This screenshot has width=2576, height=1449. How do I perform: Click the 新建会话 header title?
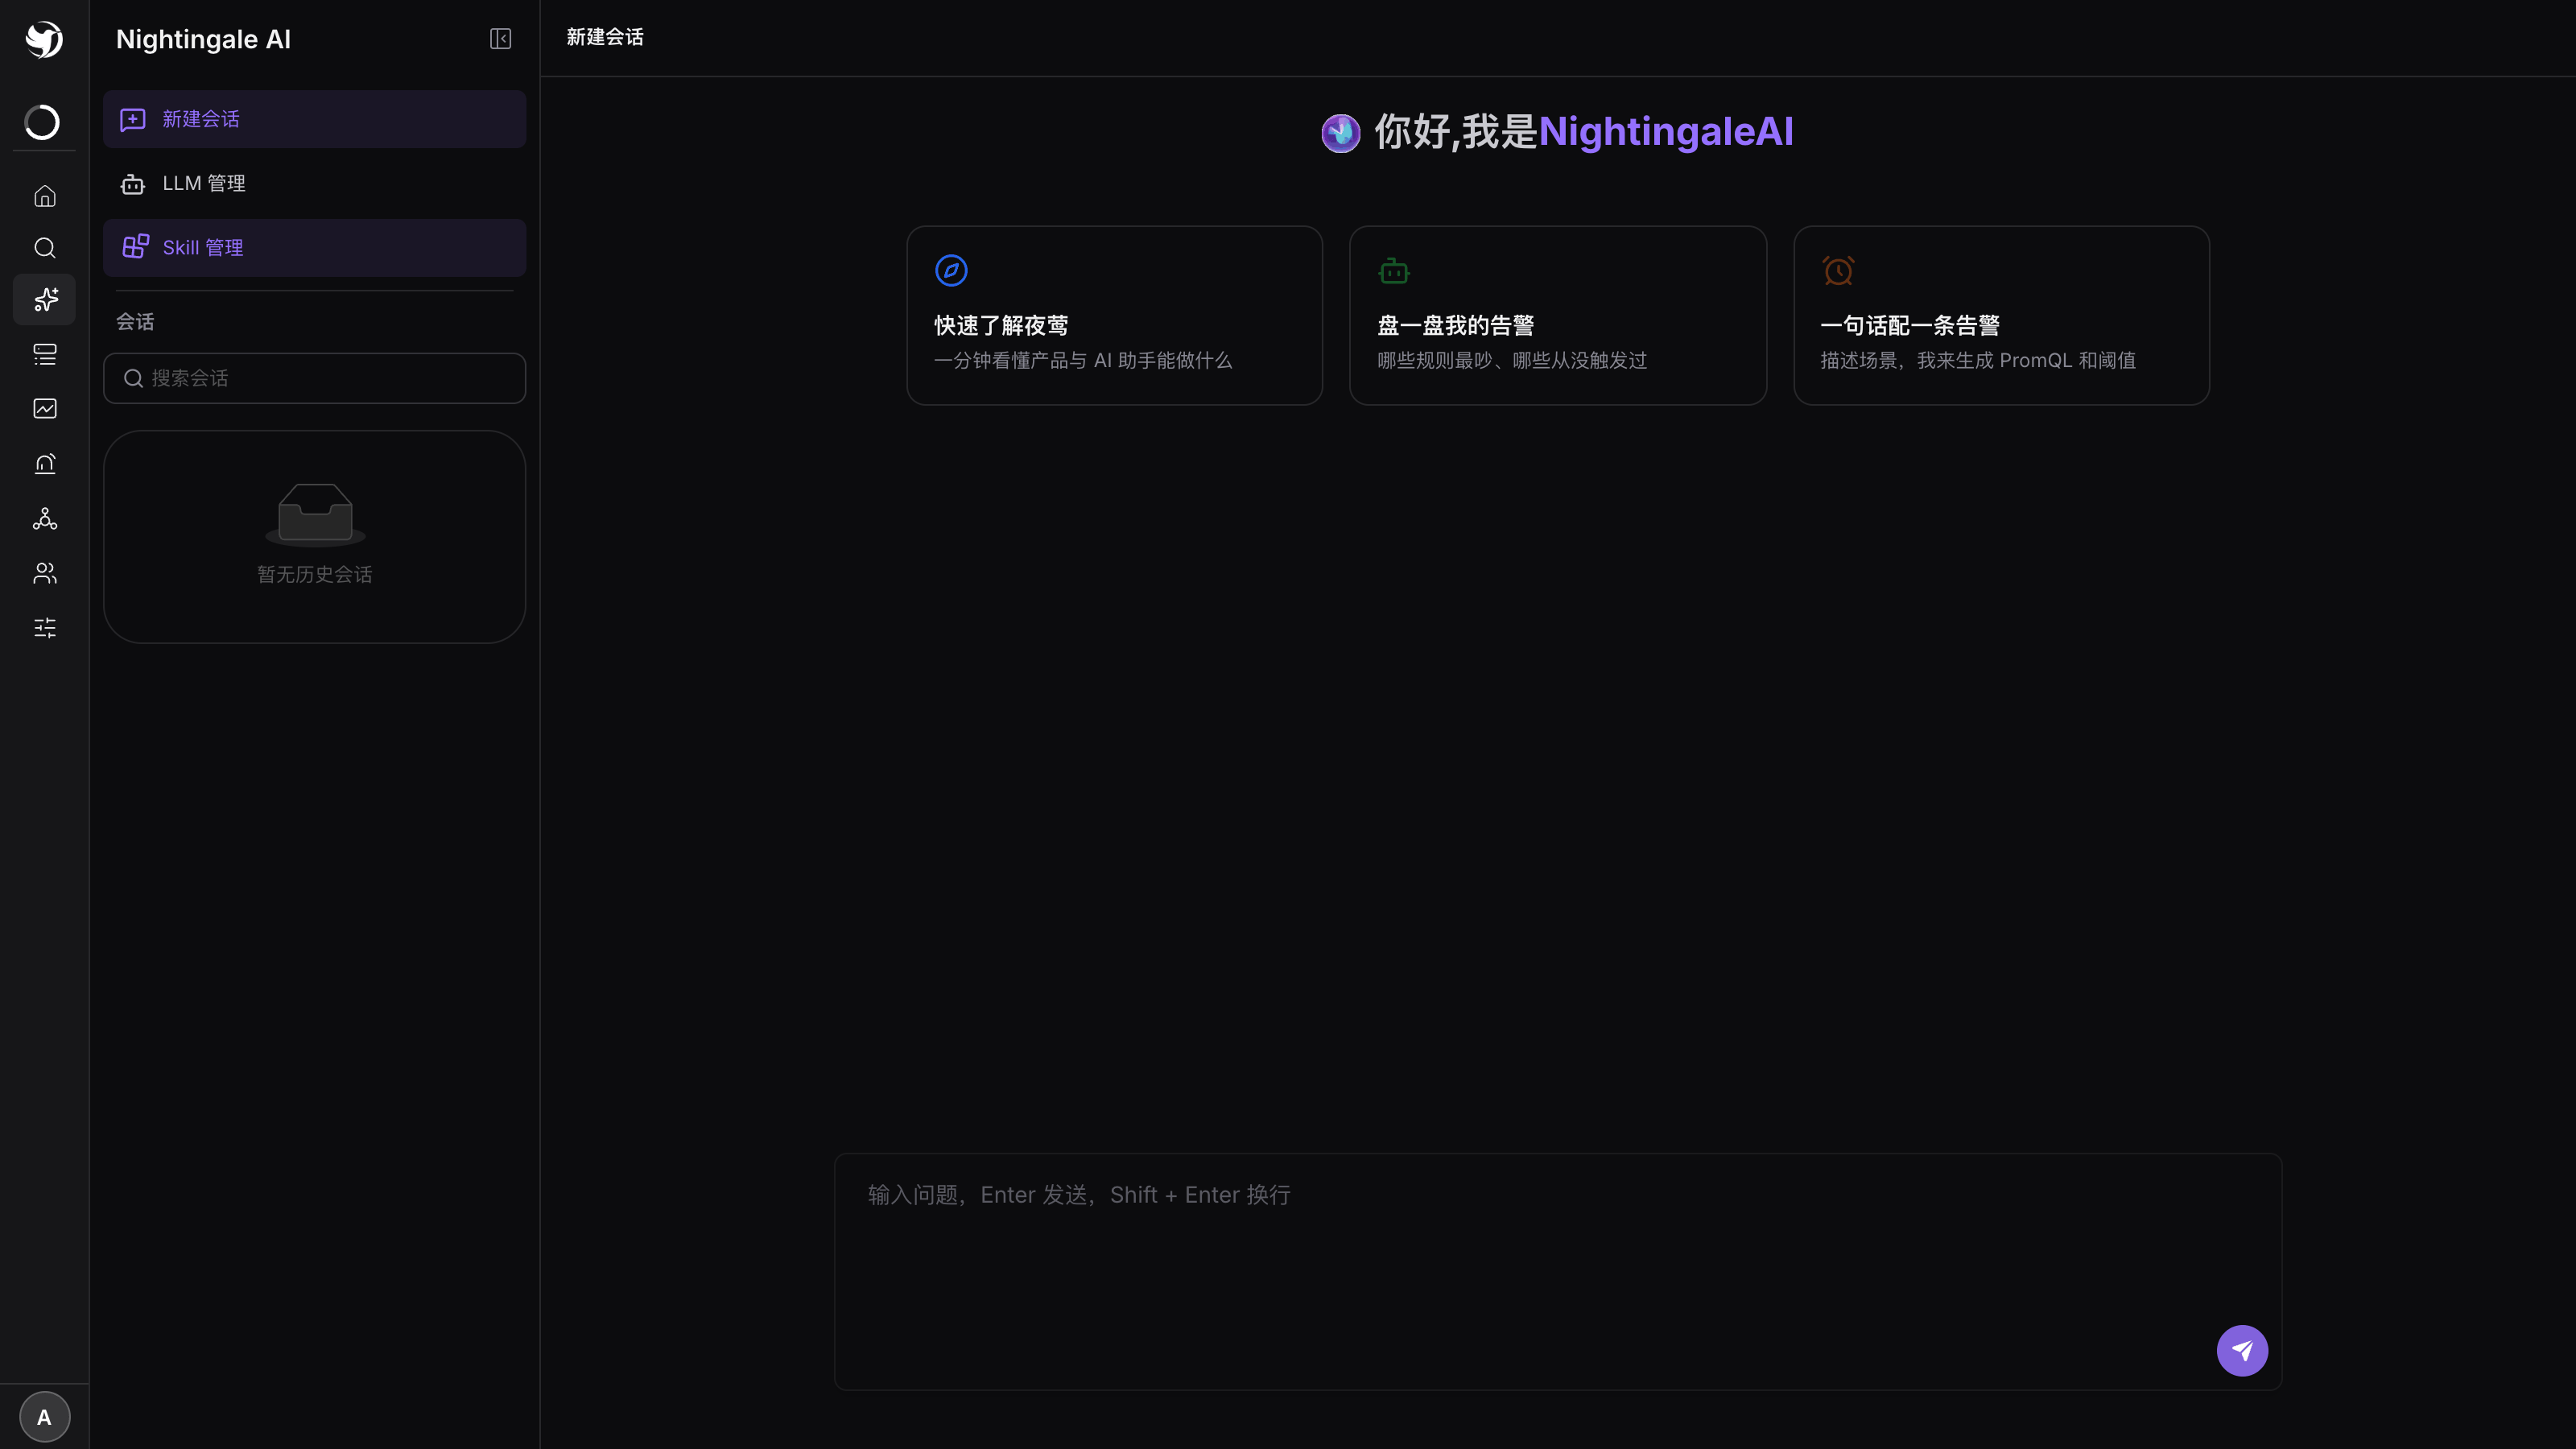[605, 38]
